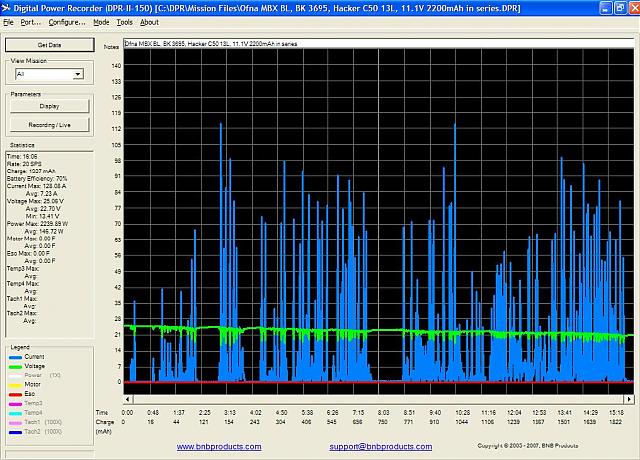Click the dark blue Tach2 legend swatch

point(14,431)
